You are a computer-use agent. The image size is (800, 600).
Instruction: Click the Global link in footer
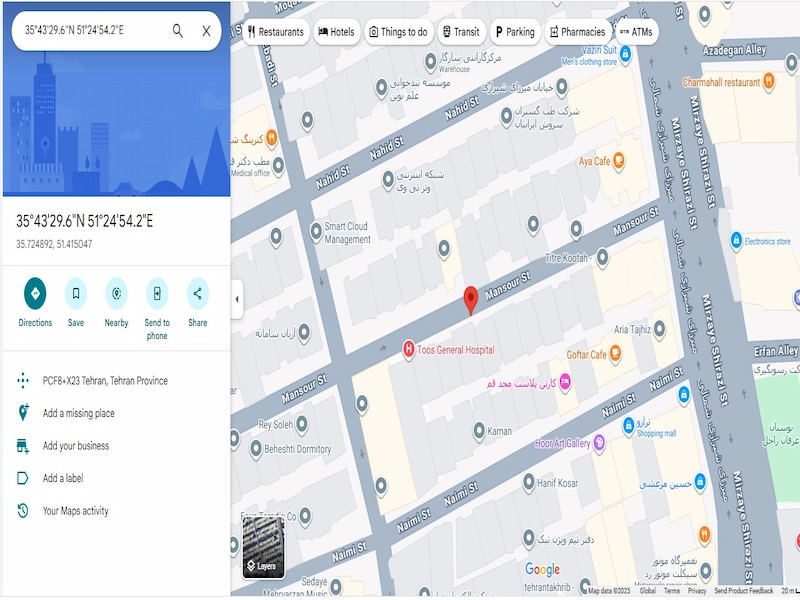coord(647,591)
